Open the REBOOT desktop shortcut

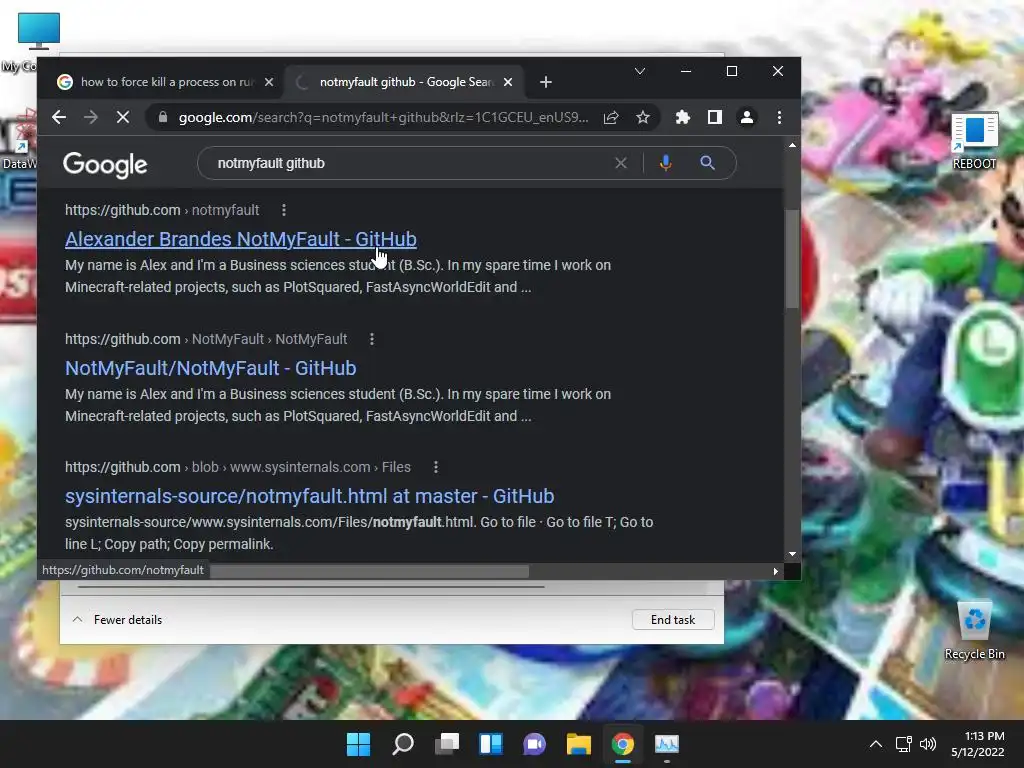(x=974, y=141)
